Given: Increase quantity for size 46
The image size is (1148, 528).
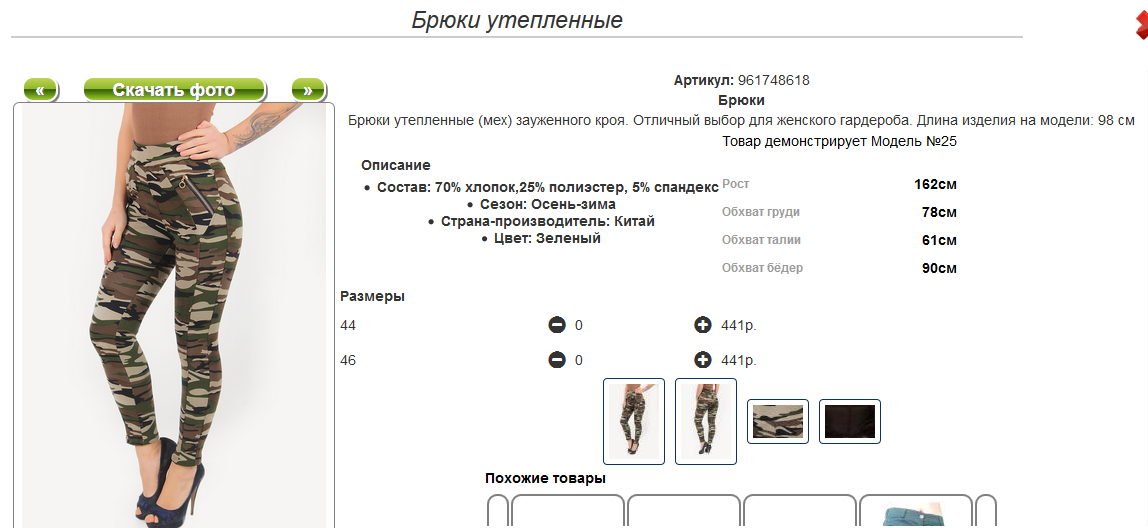Looking at the screenshot, I should coord(703,360).
